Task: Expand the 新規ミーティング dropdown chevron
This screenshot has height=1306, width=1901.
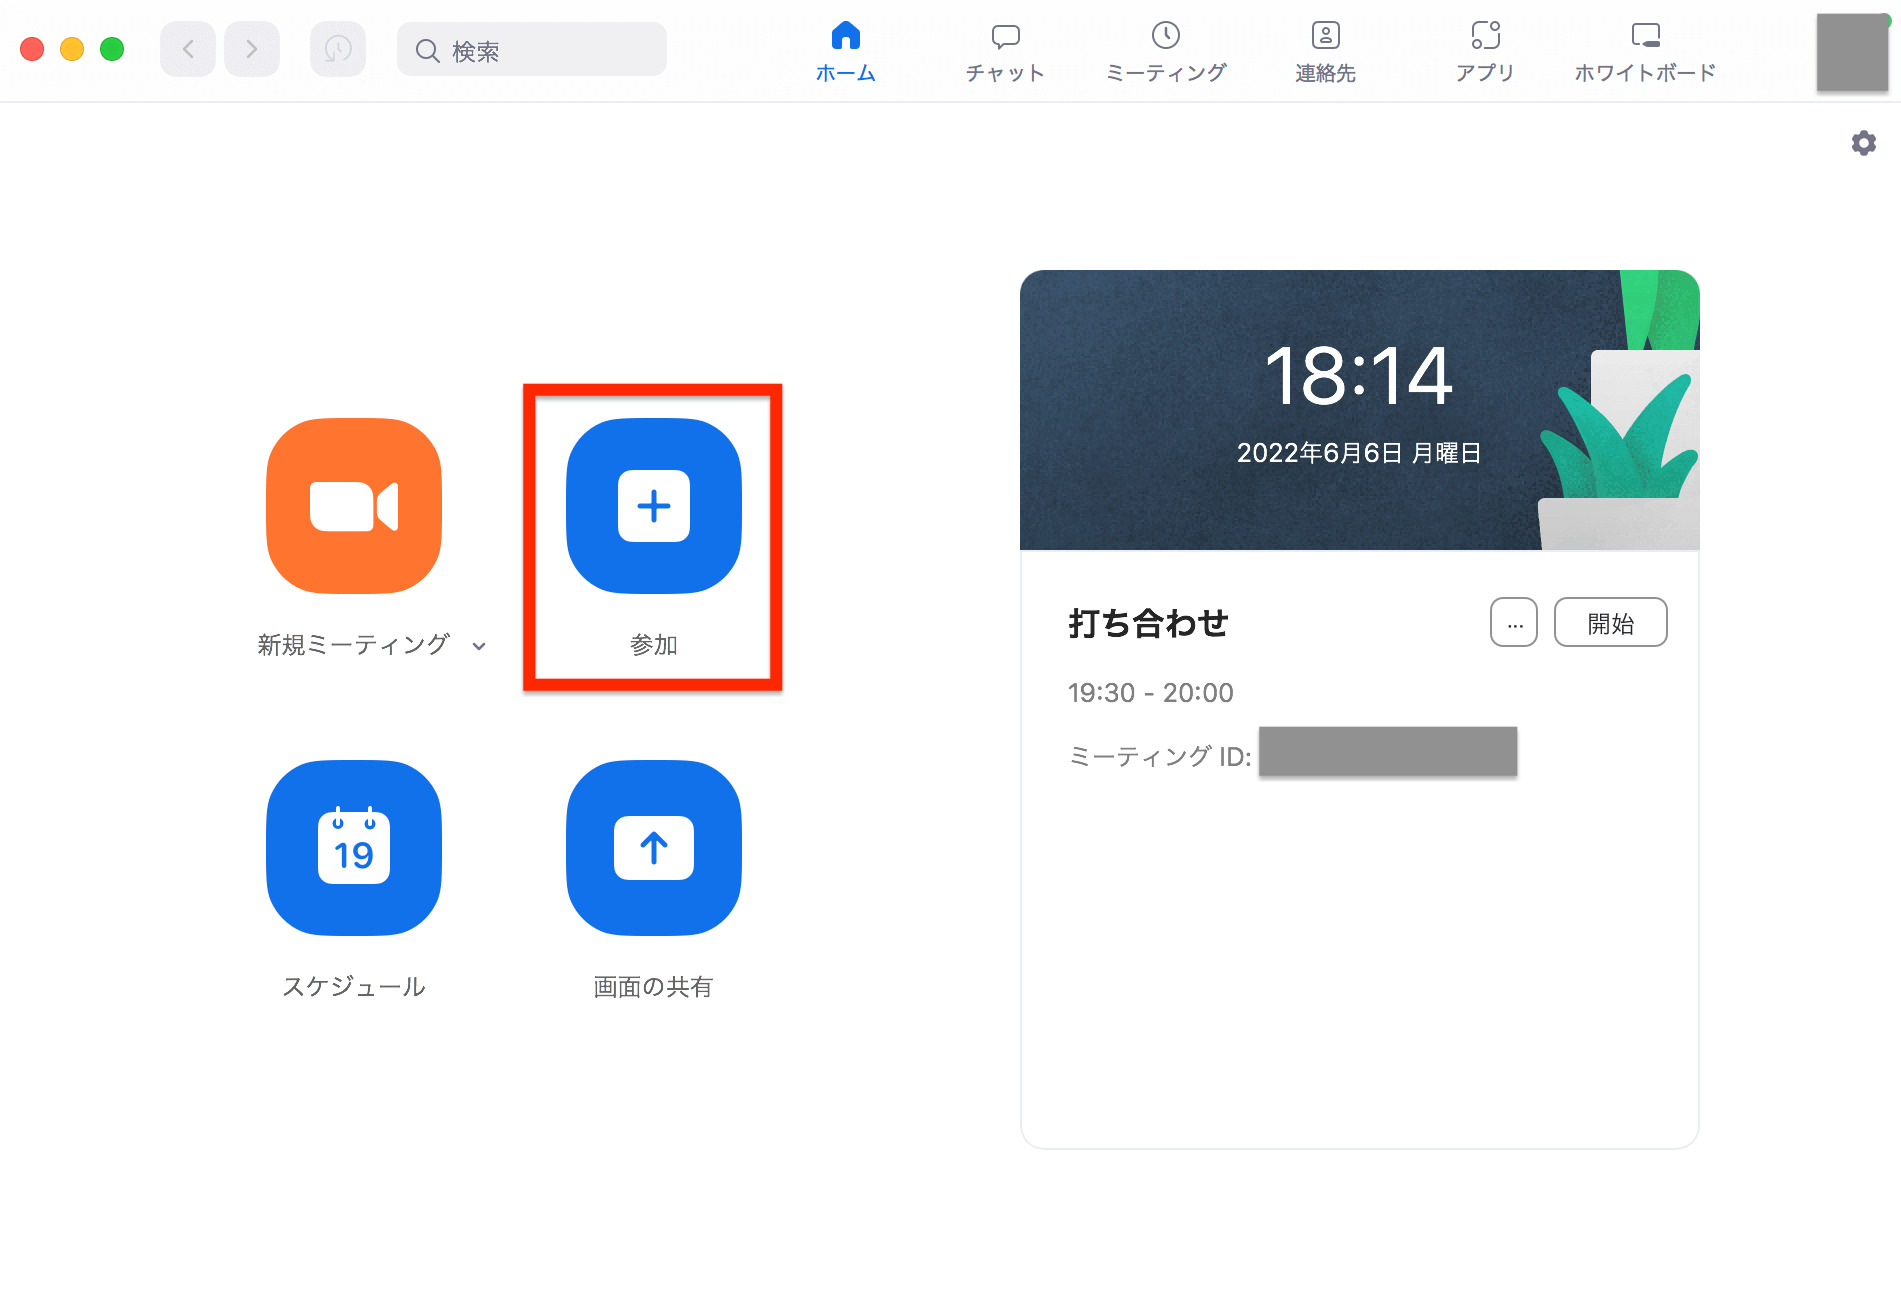Action: pyautogui.click(x=479, y=646)
